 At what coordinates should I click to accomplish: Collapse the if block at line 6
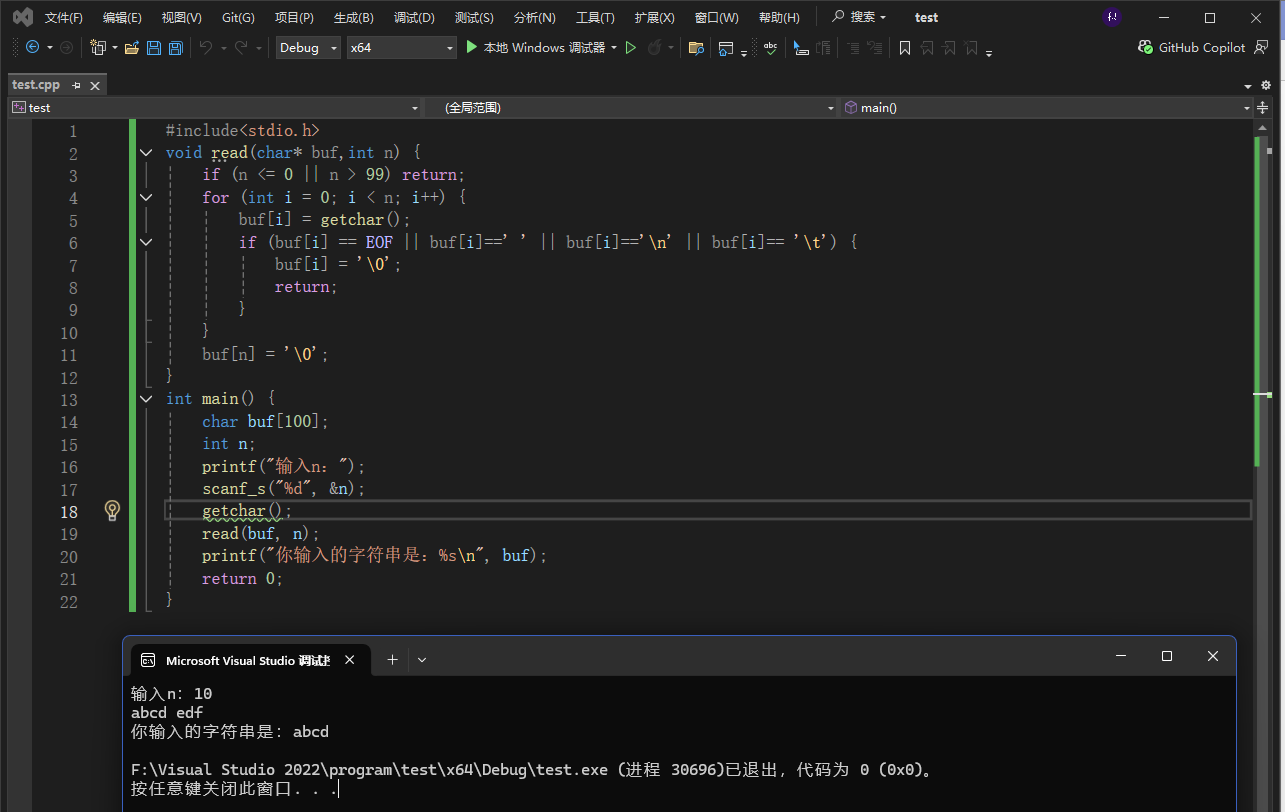146,242
